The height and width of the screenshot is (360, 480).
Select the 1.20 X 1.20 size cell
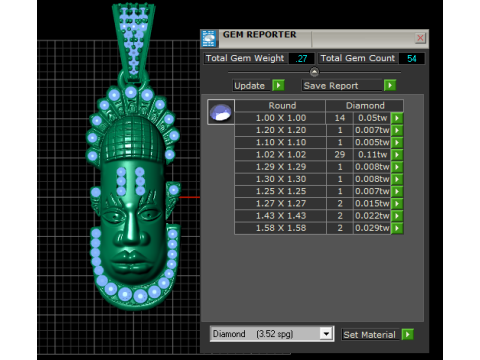click(280, 130)
